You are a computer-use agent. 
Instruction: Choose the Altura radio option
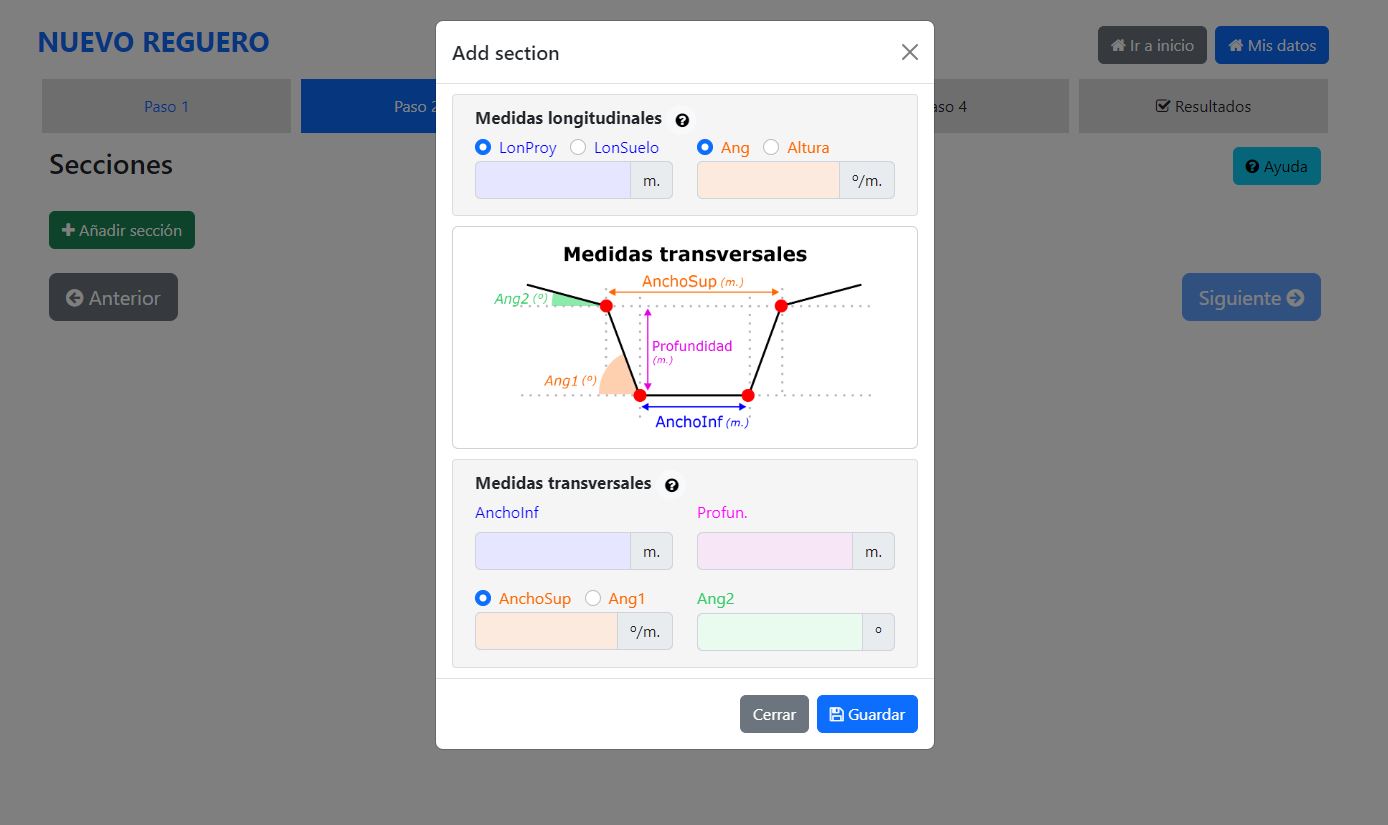pyautogui.click(x=771, y=147)
